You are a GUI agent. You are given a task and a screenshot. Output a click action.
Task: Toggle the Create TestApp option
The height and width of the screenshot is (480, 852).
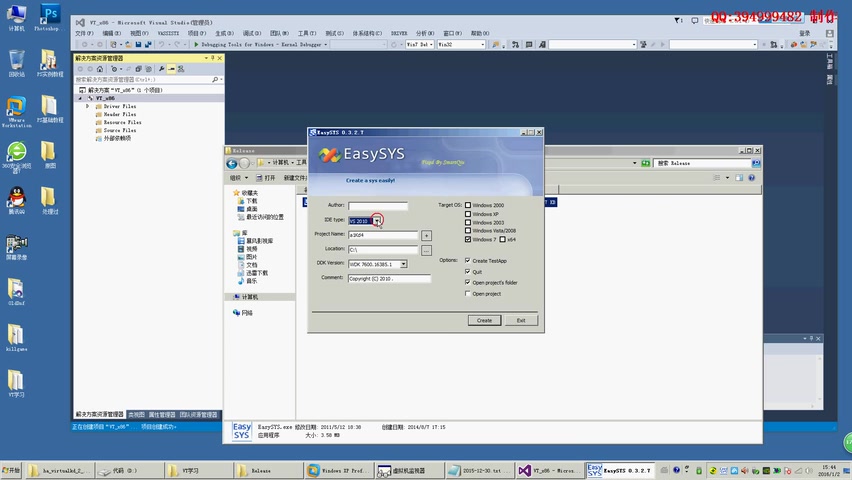click(x=468, y=260)
